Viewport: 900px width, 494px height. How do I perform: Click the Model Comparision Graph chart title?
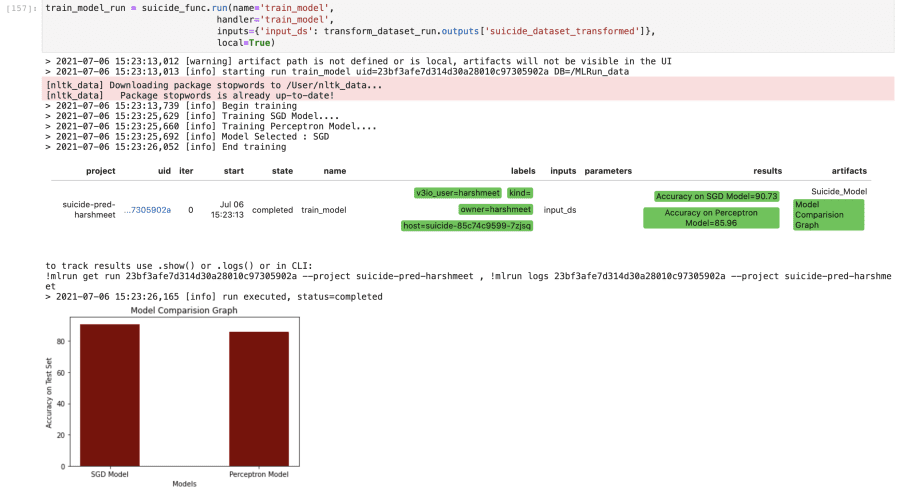point(184,310)
